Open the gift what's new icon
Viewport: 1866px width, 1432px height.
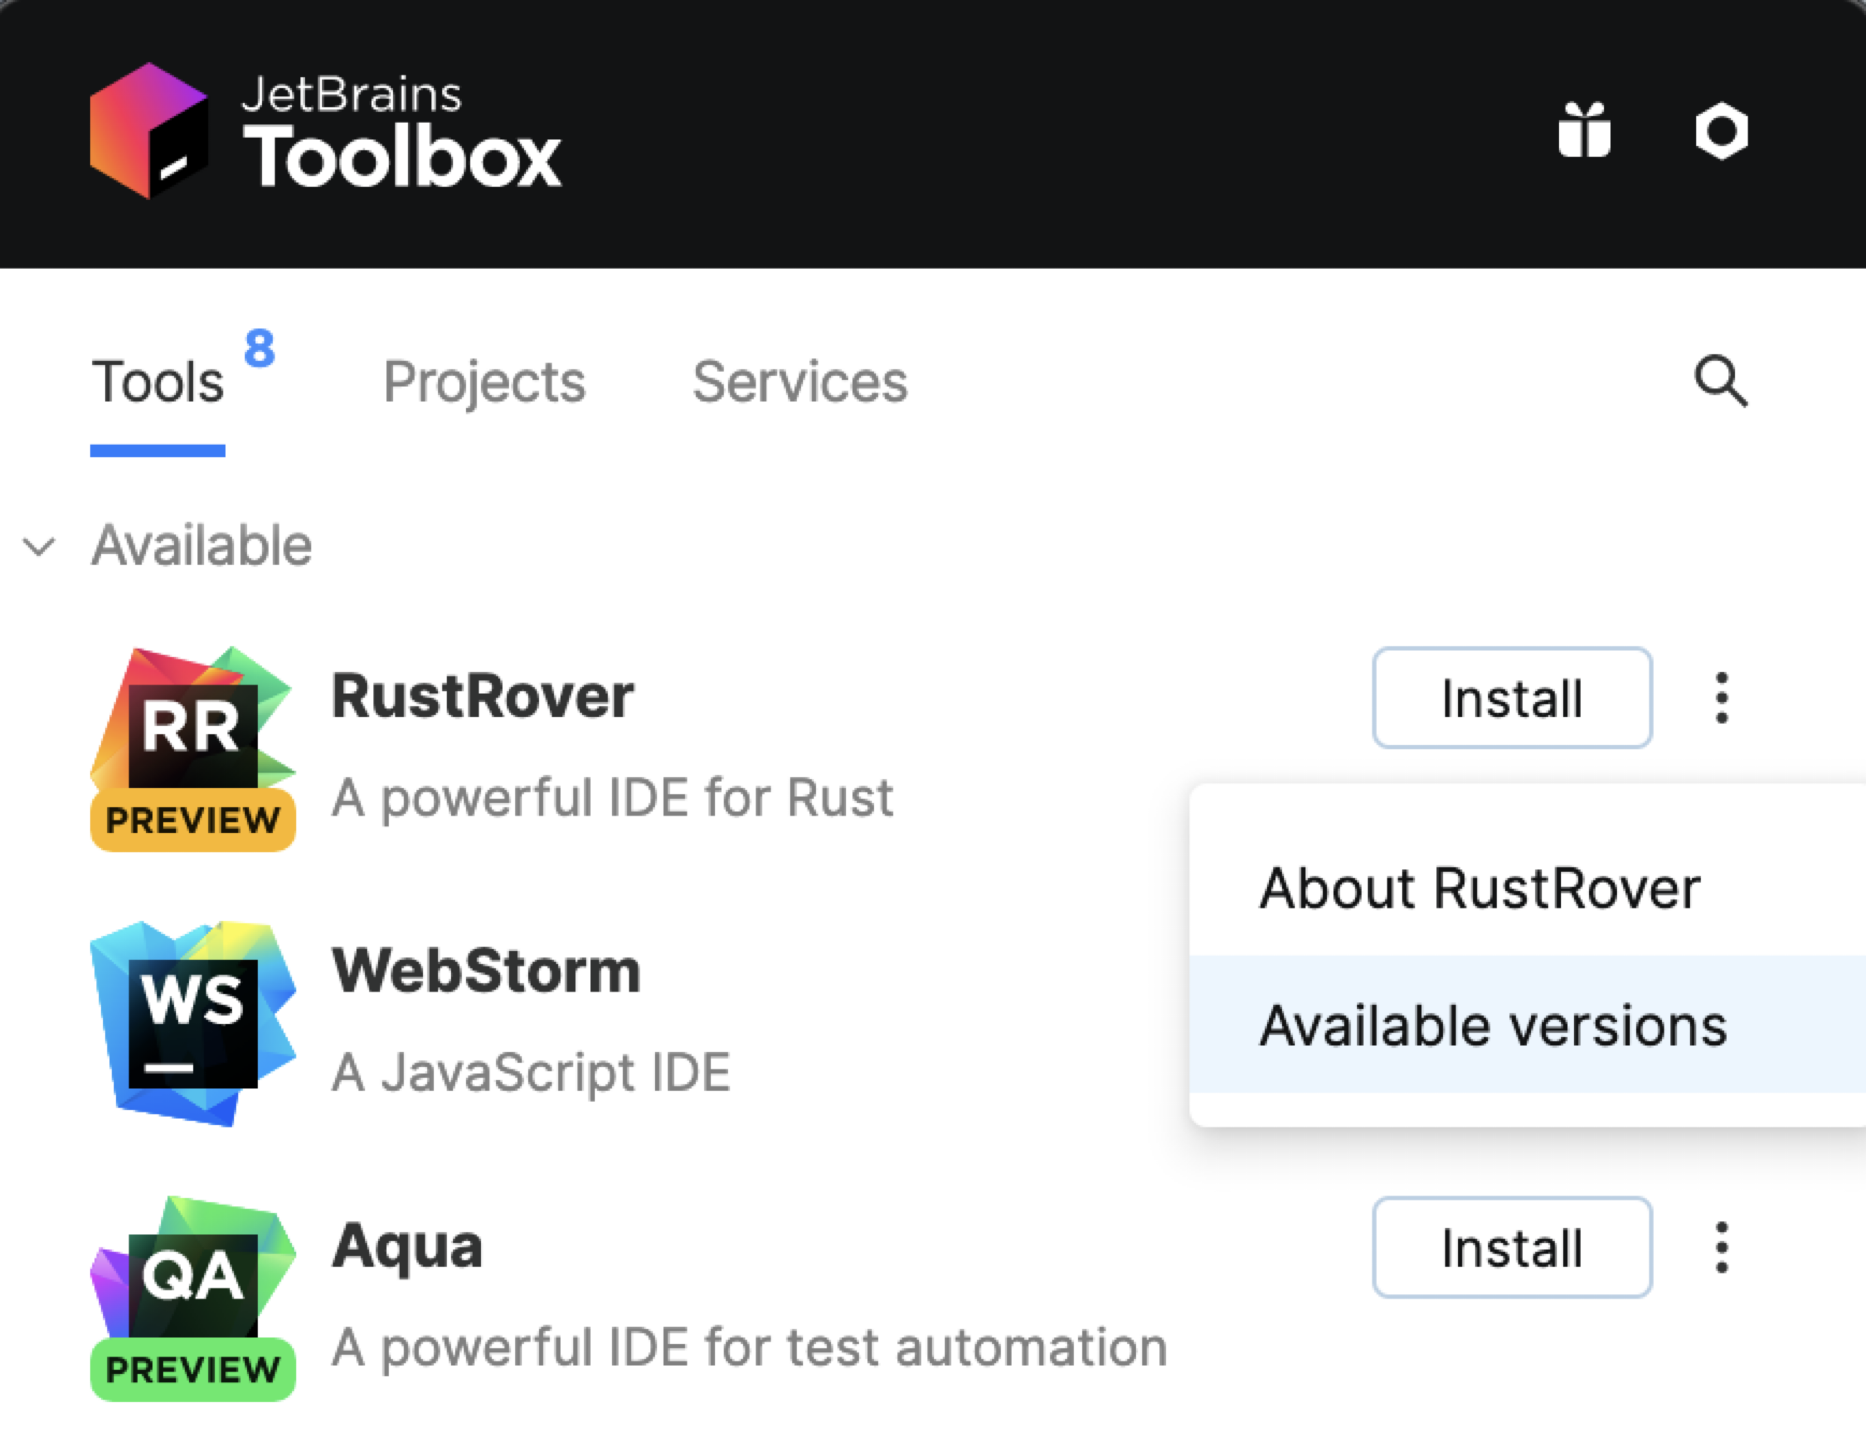pyautogui.click(x=1584, y=130)
